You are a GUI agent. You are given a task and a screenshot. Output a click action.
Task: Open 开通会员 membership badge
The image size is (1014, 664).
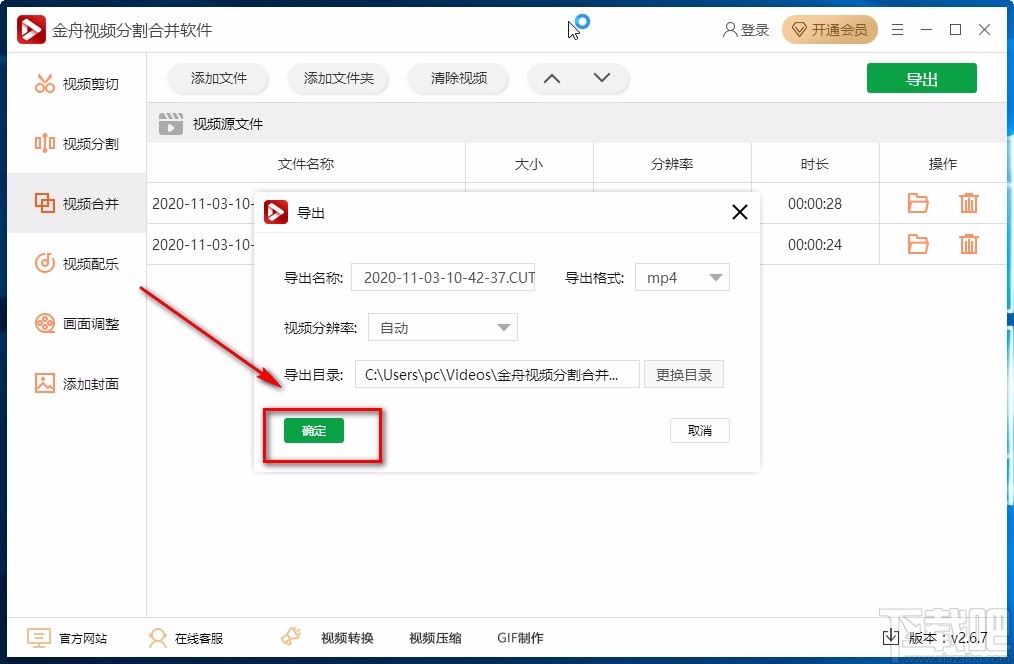830,29
